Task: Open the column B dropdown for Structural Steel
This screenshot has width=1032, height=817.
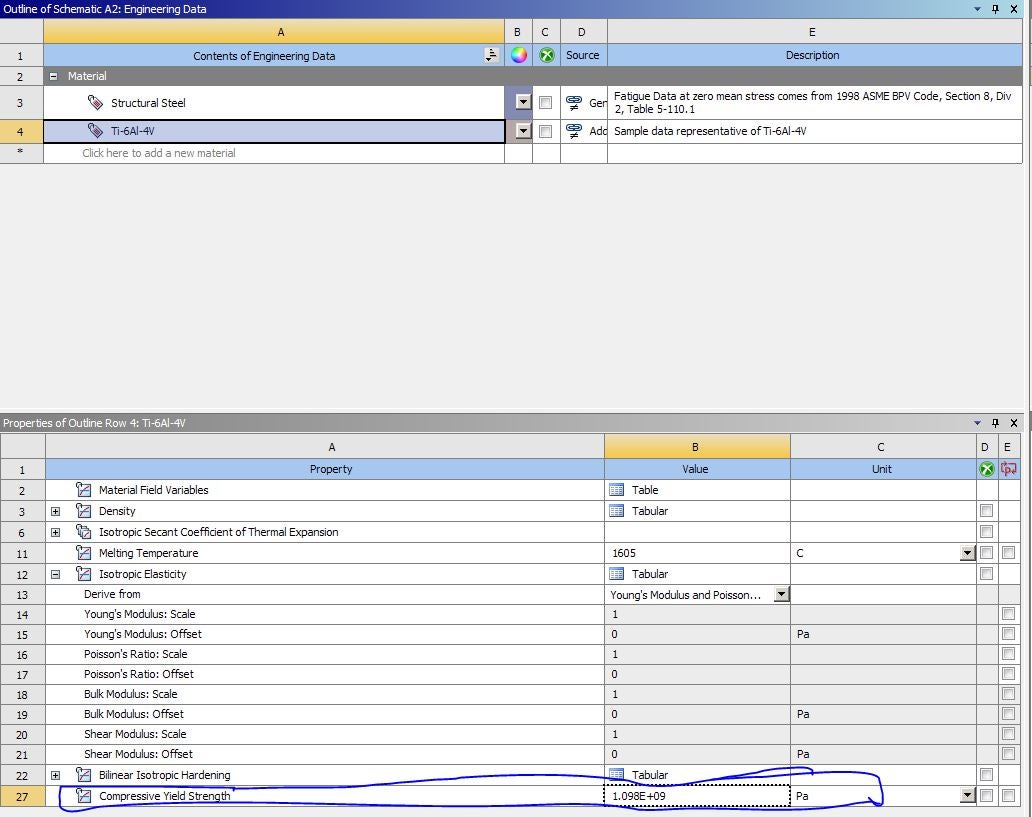Action: tap(523, 102)
